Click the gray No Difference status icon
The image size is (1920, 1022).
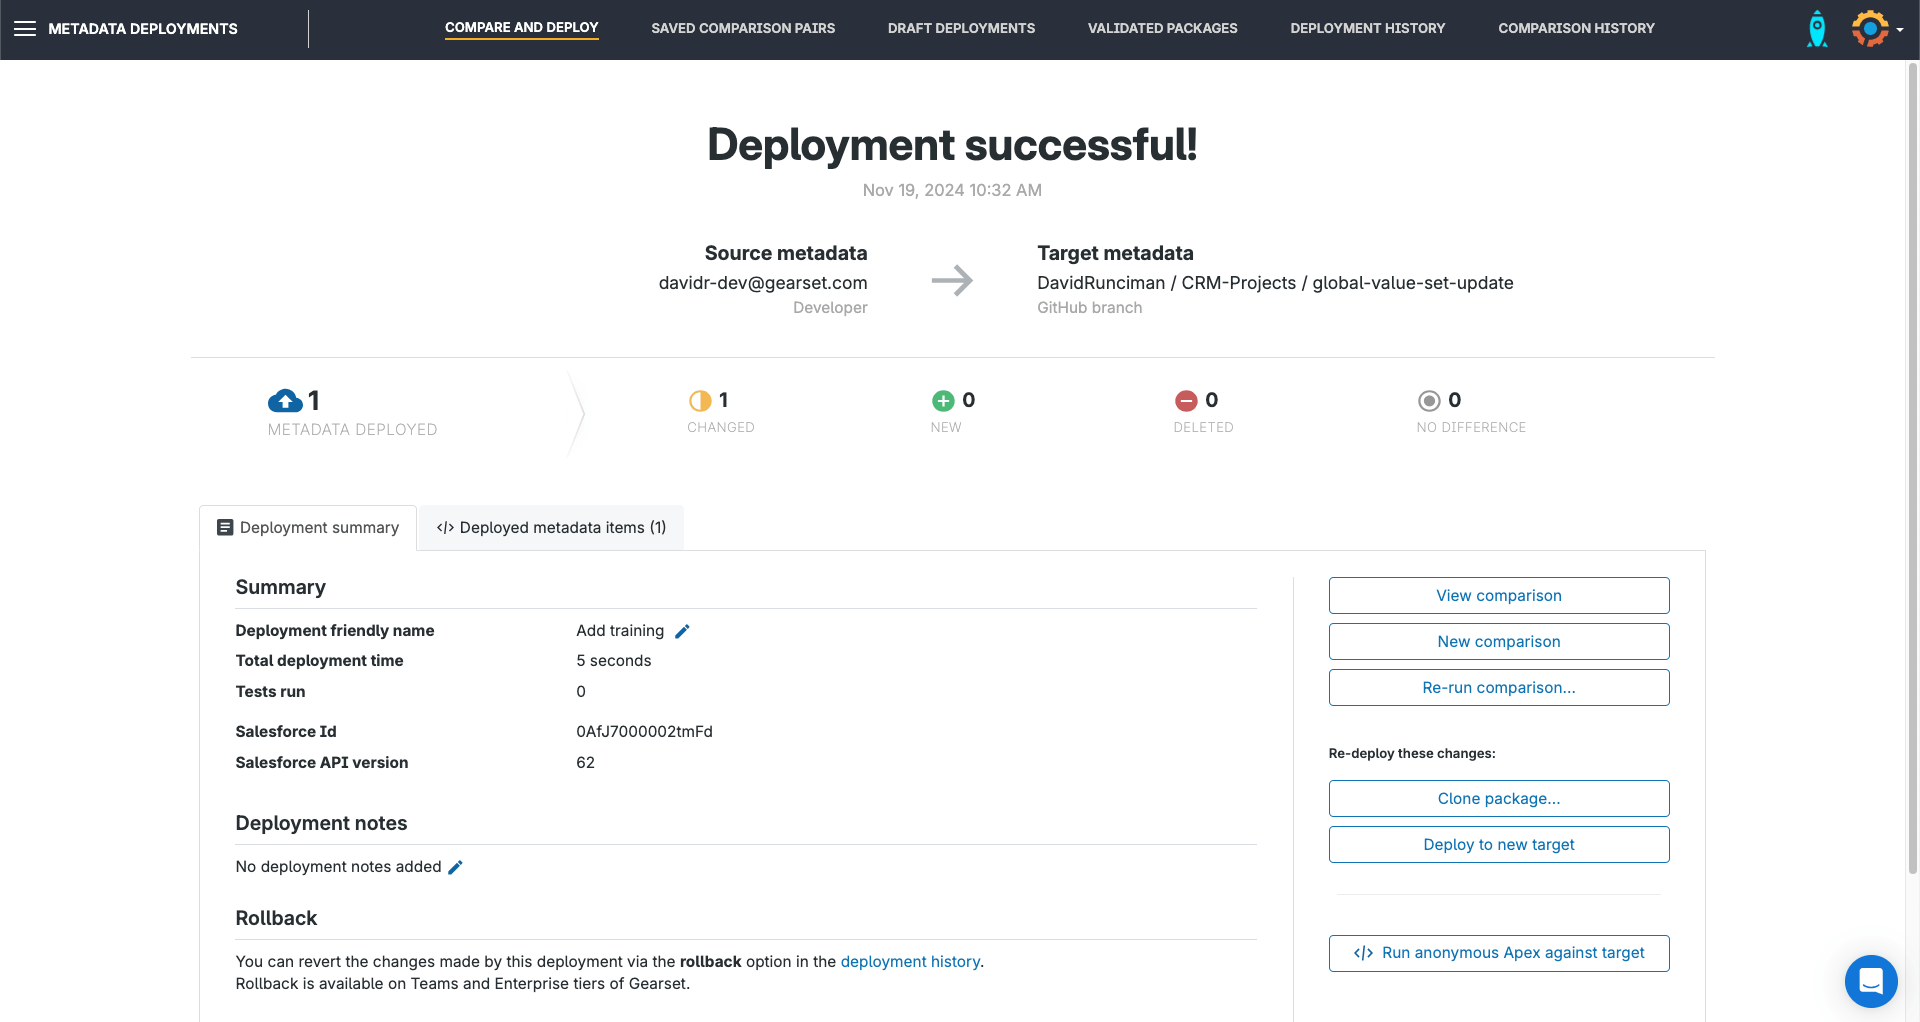(1431, 400)
